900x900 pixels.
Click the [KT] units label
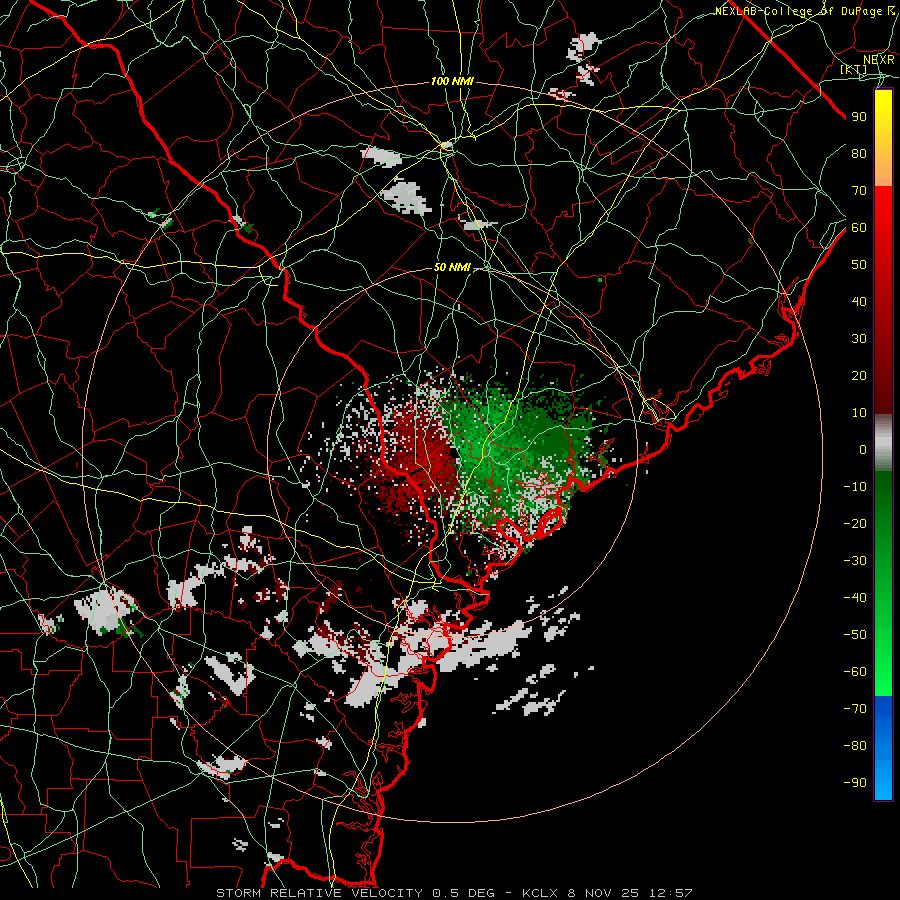coord(854,69)
